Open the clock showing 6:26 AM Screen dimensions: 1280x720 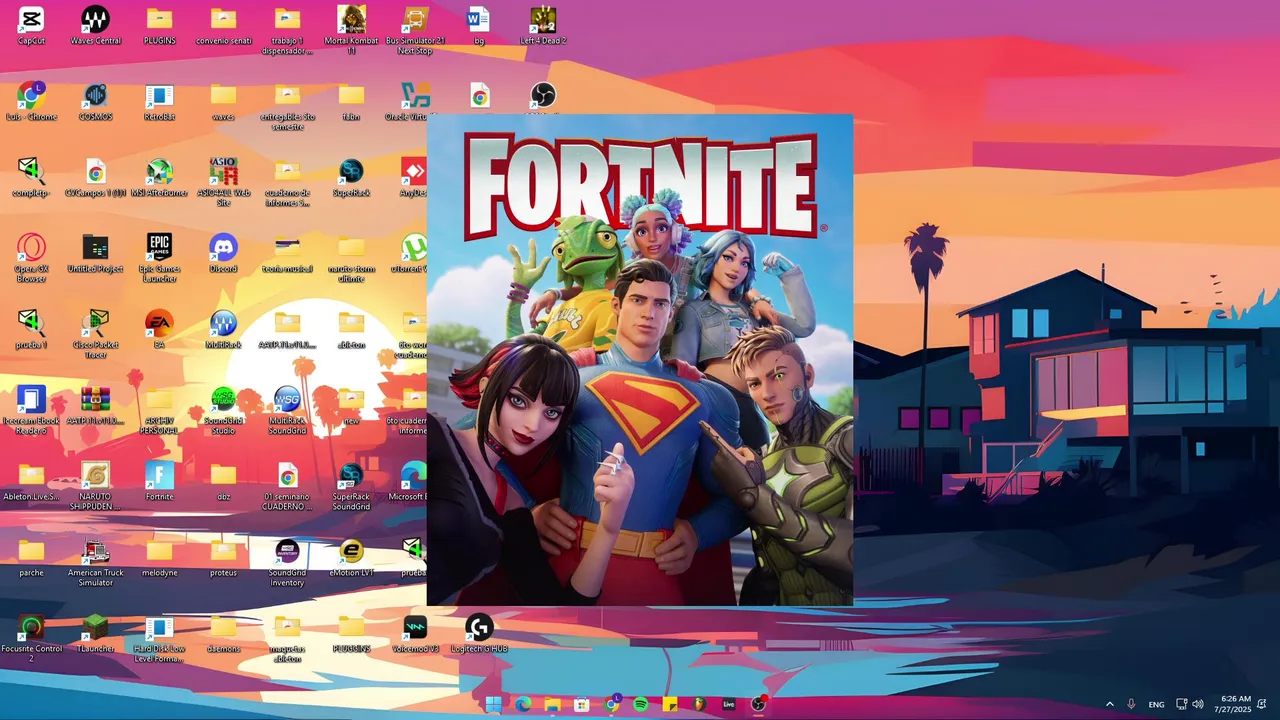point(1233,704)
